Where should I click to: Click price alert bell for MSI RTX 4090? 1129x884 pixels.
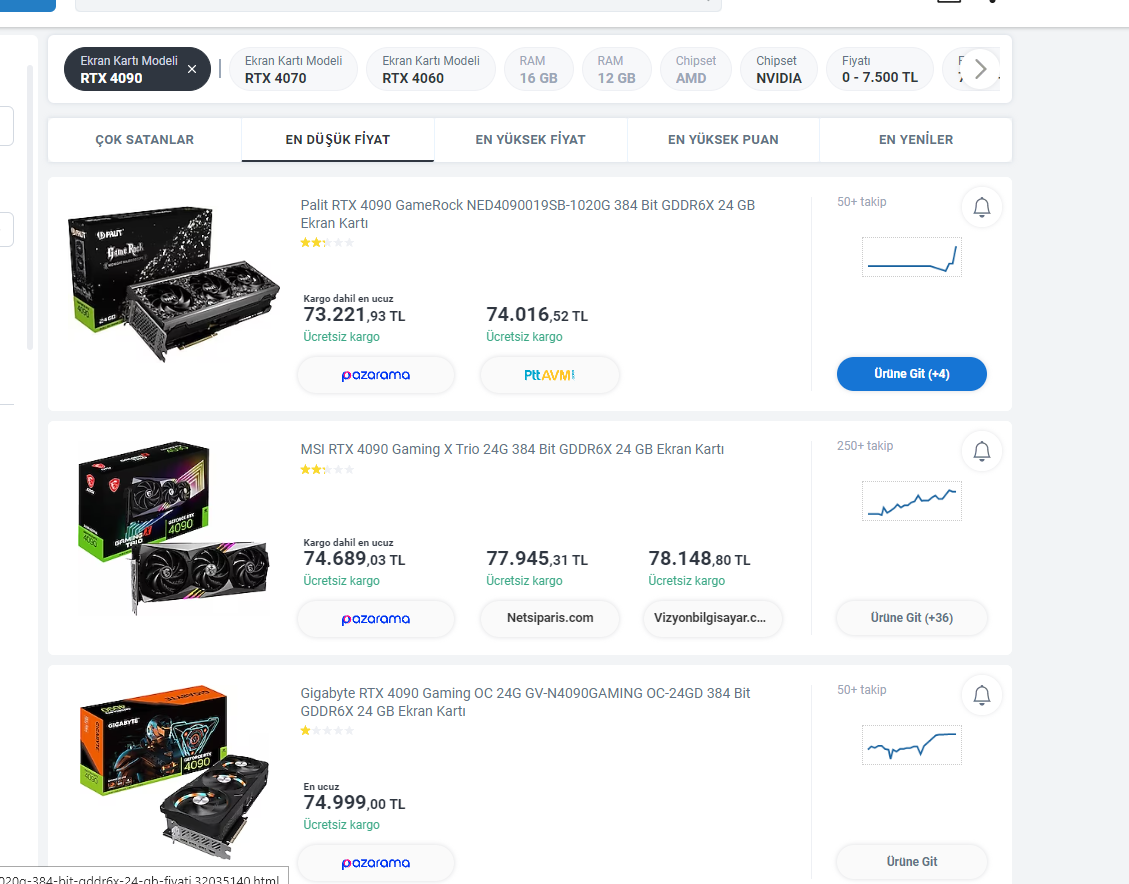tap(982, 452)
